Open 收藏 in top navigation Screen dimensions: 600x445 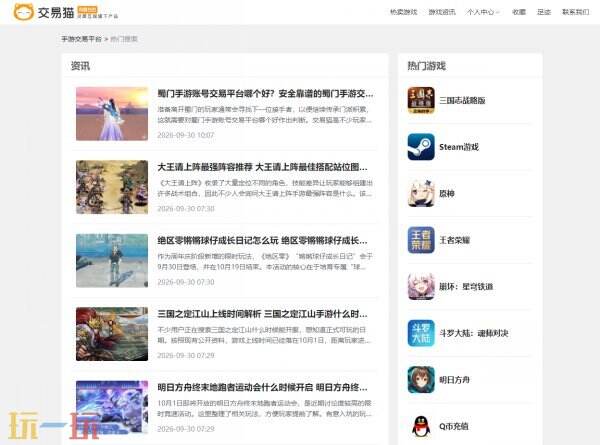519,12
